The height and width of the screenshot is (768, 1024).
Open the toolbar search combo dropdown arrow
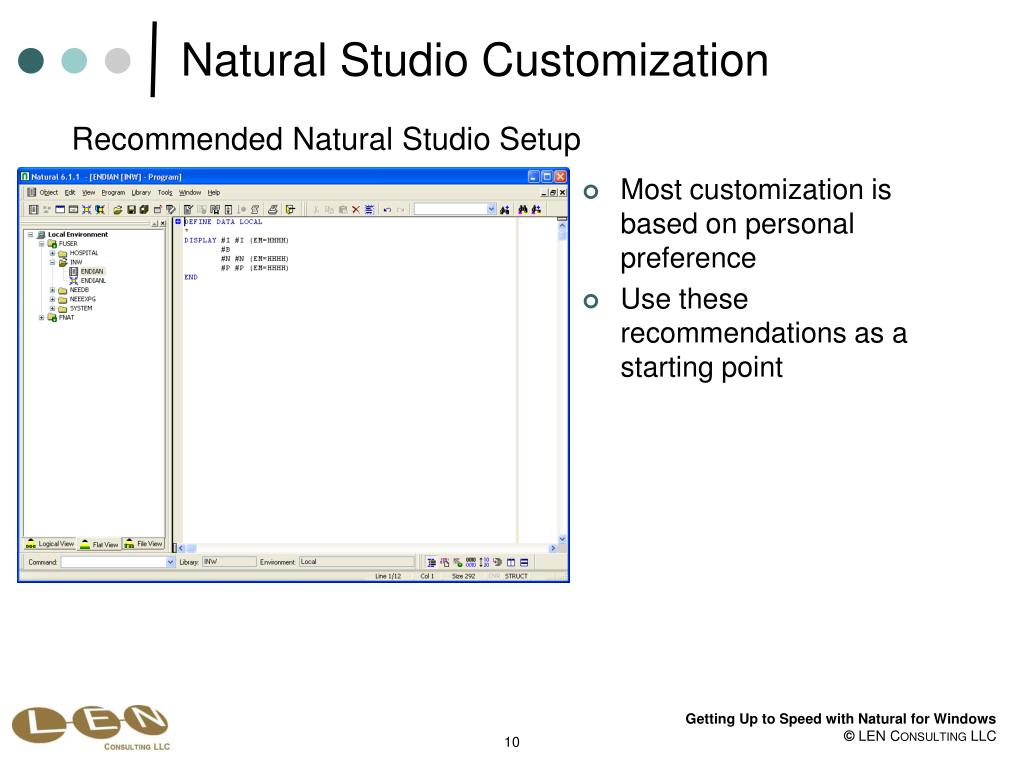click(491, 209)
